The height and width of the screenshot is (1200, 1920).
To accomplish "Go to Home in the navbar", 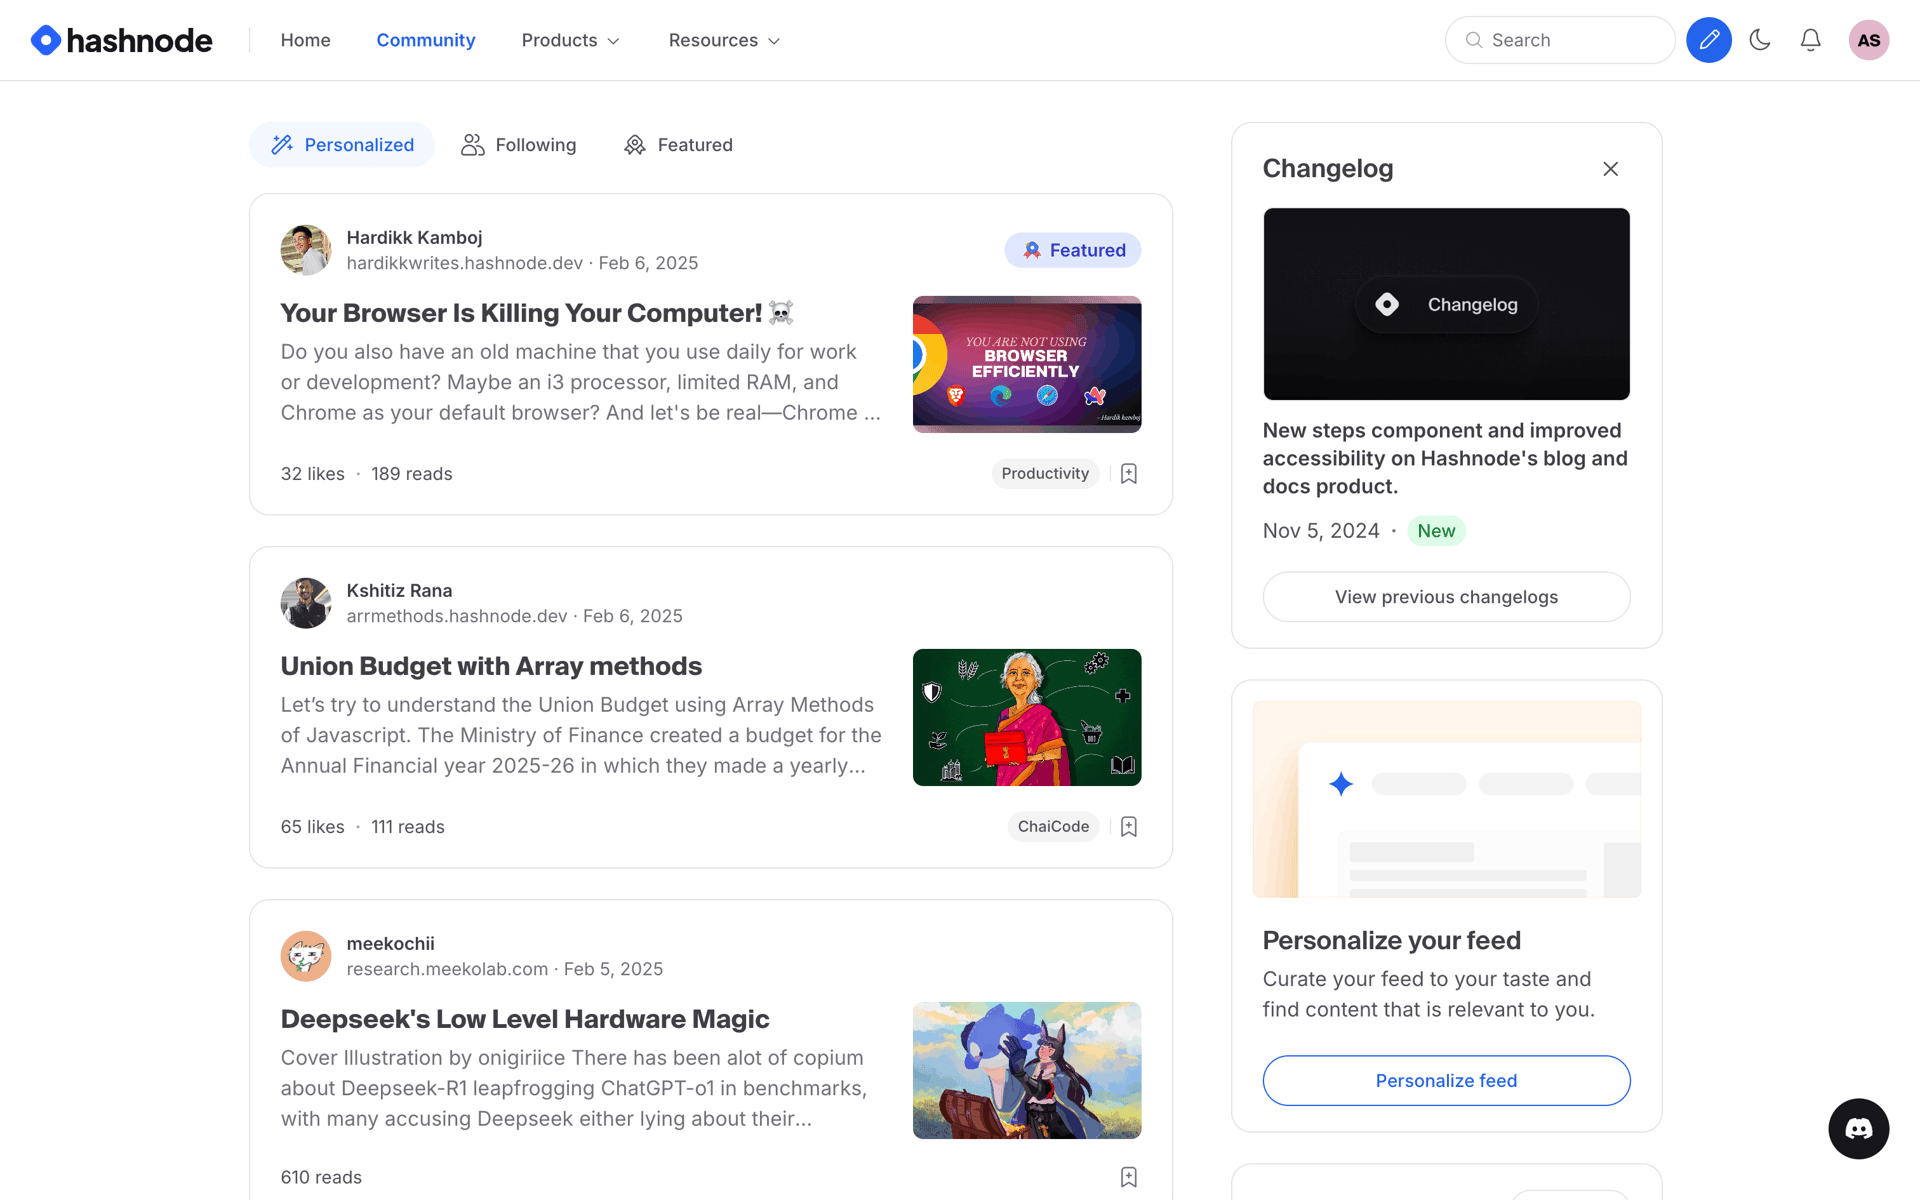I will tap(305, 40).
